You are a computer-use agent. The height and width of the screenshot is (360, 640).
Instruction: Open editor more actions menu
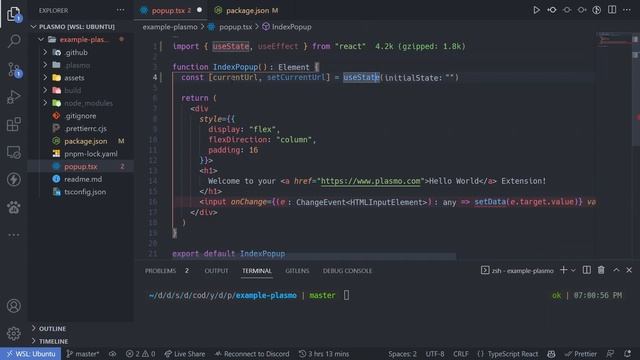[x=627, y=10]
